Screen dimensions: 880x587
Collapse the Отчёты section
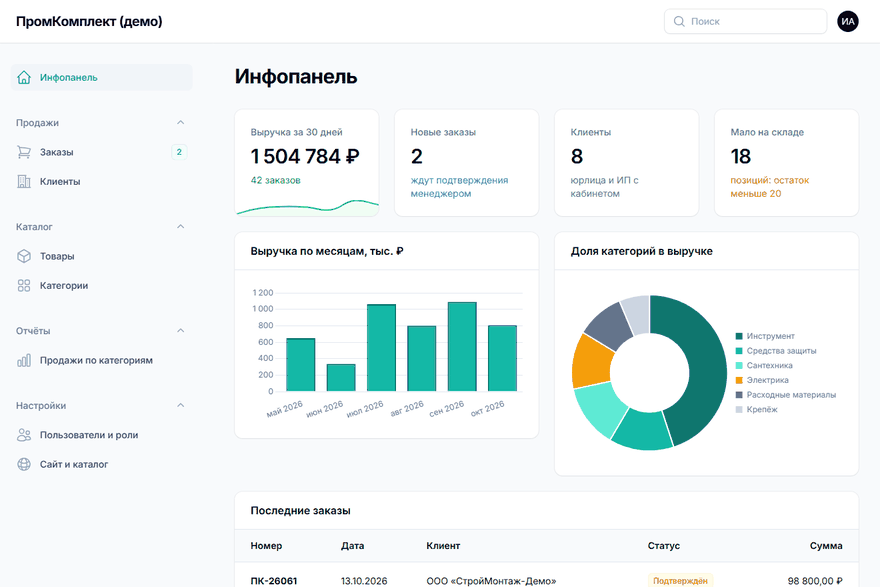180,331
